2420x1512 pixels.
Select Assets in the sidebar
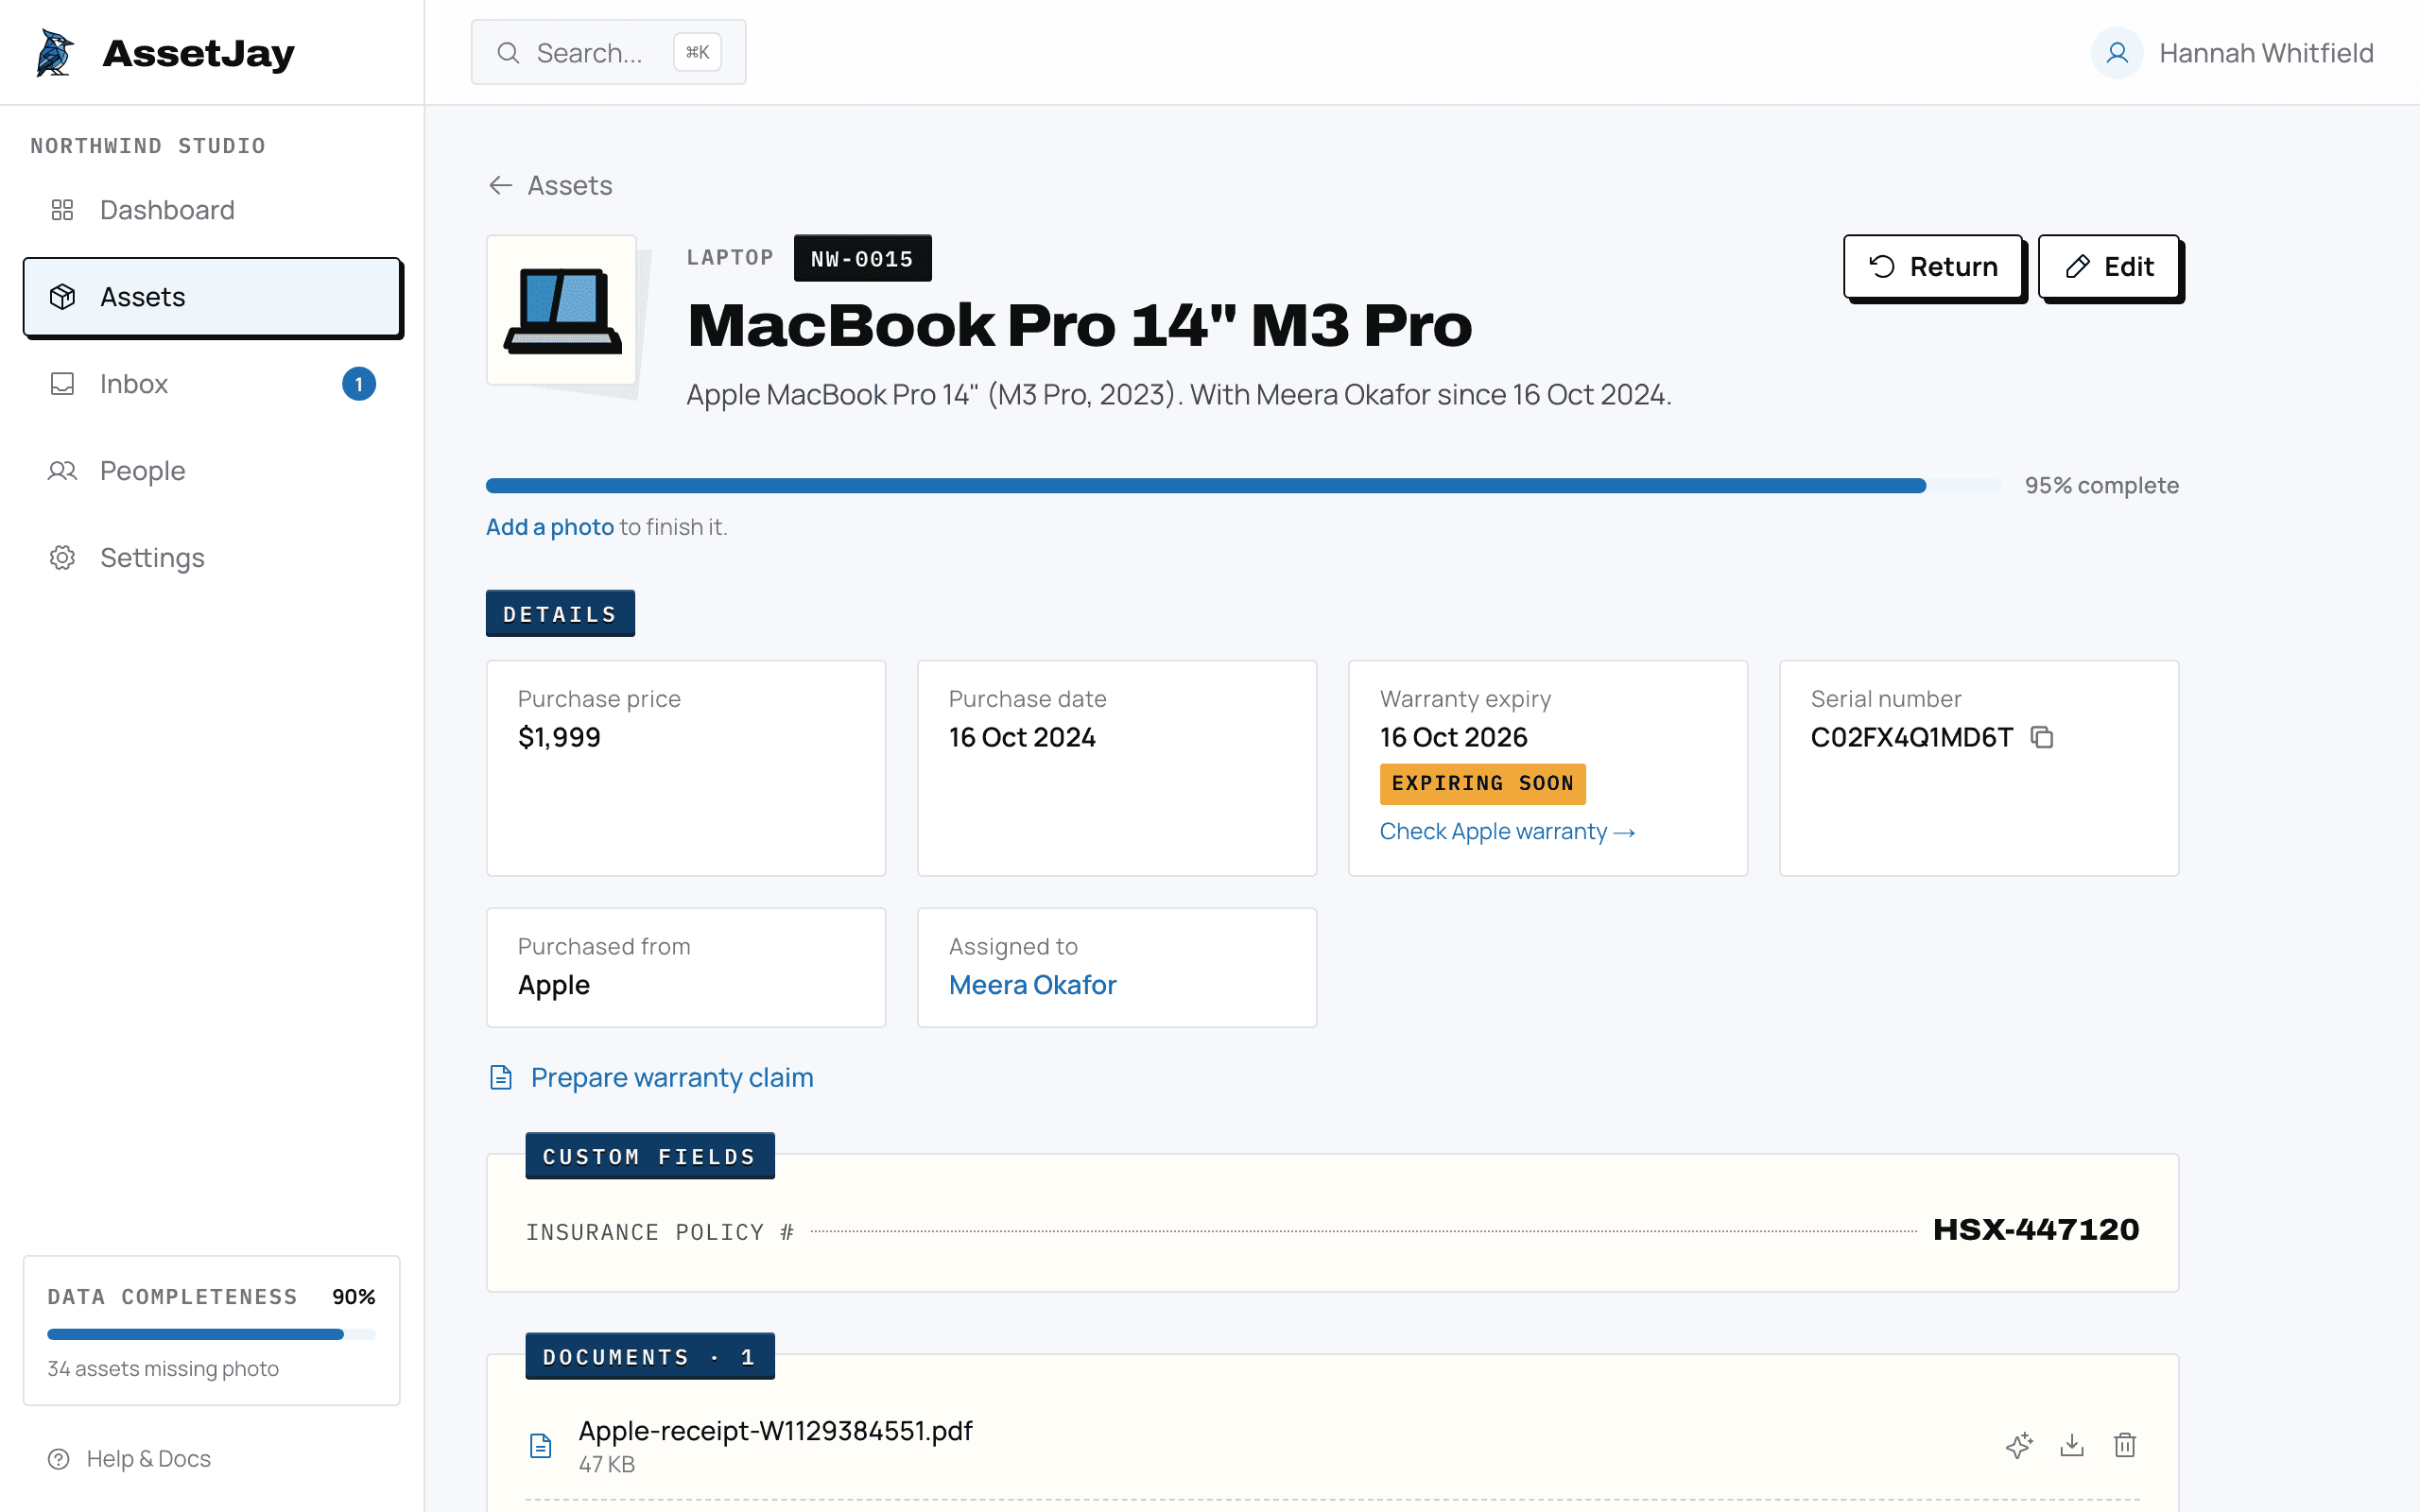click(x=212, y=297)
